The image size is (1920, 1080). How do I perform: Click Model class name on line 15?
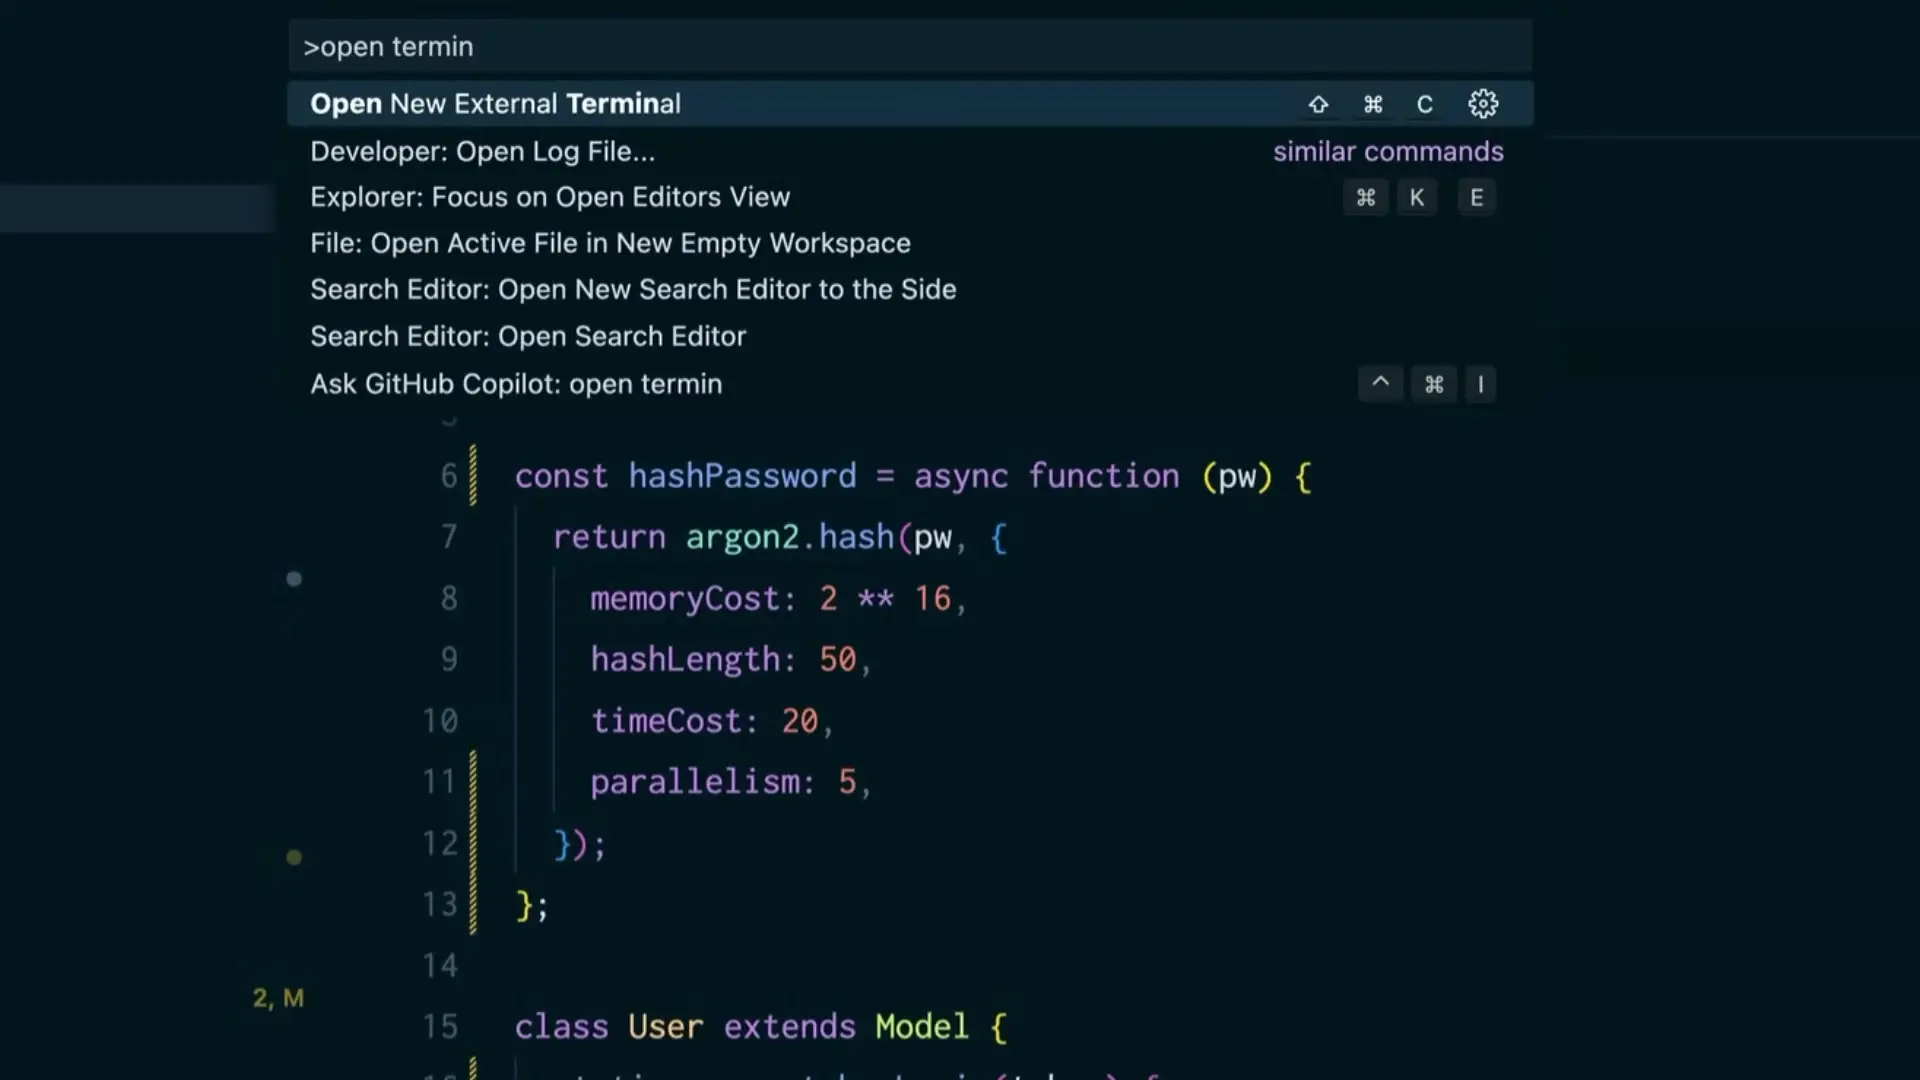pyautogui.click(x=922, y=1027)
